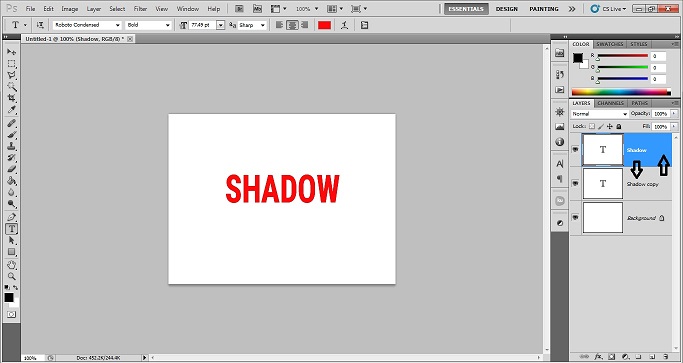Align text left
The height and width of the screenshot is (363, 683).
pyautogui.click(x=279, y=25)
